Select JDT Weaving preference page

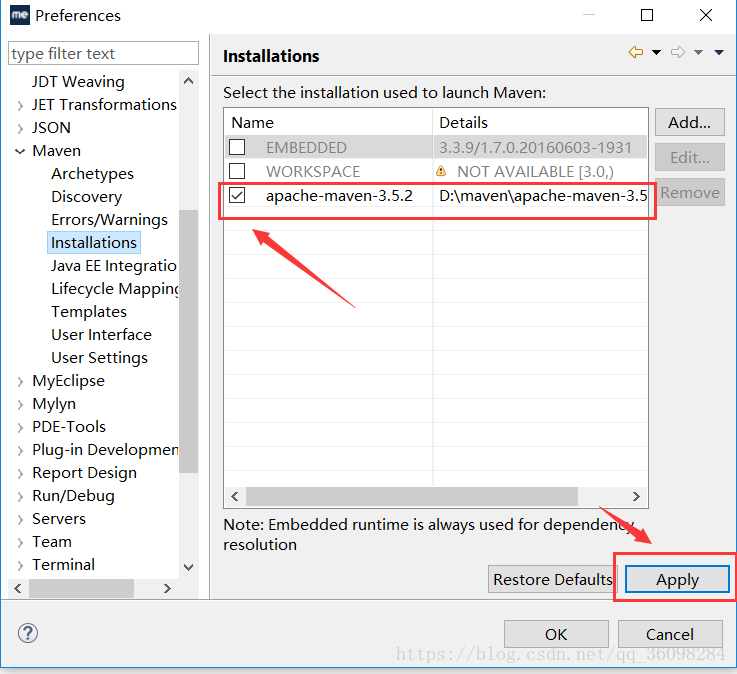pos(78,82)
